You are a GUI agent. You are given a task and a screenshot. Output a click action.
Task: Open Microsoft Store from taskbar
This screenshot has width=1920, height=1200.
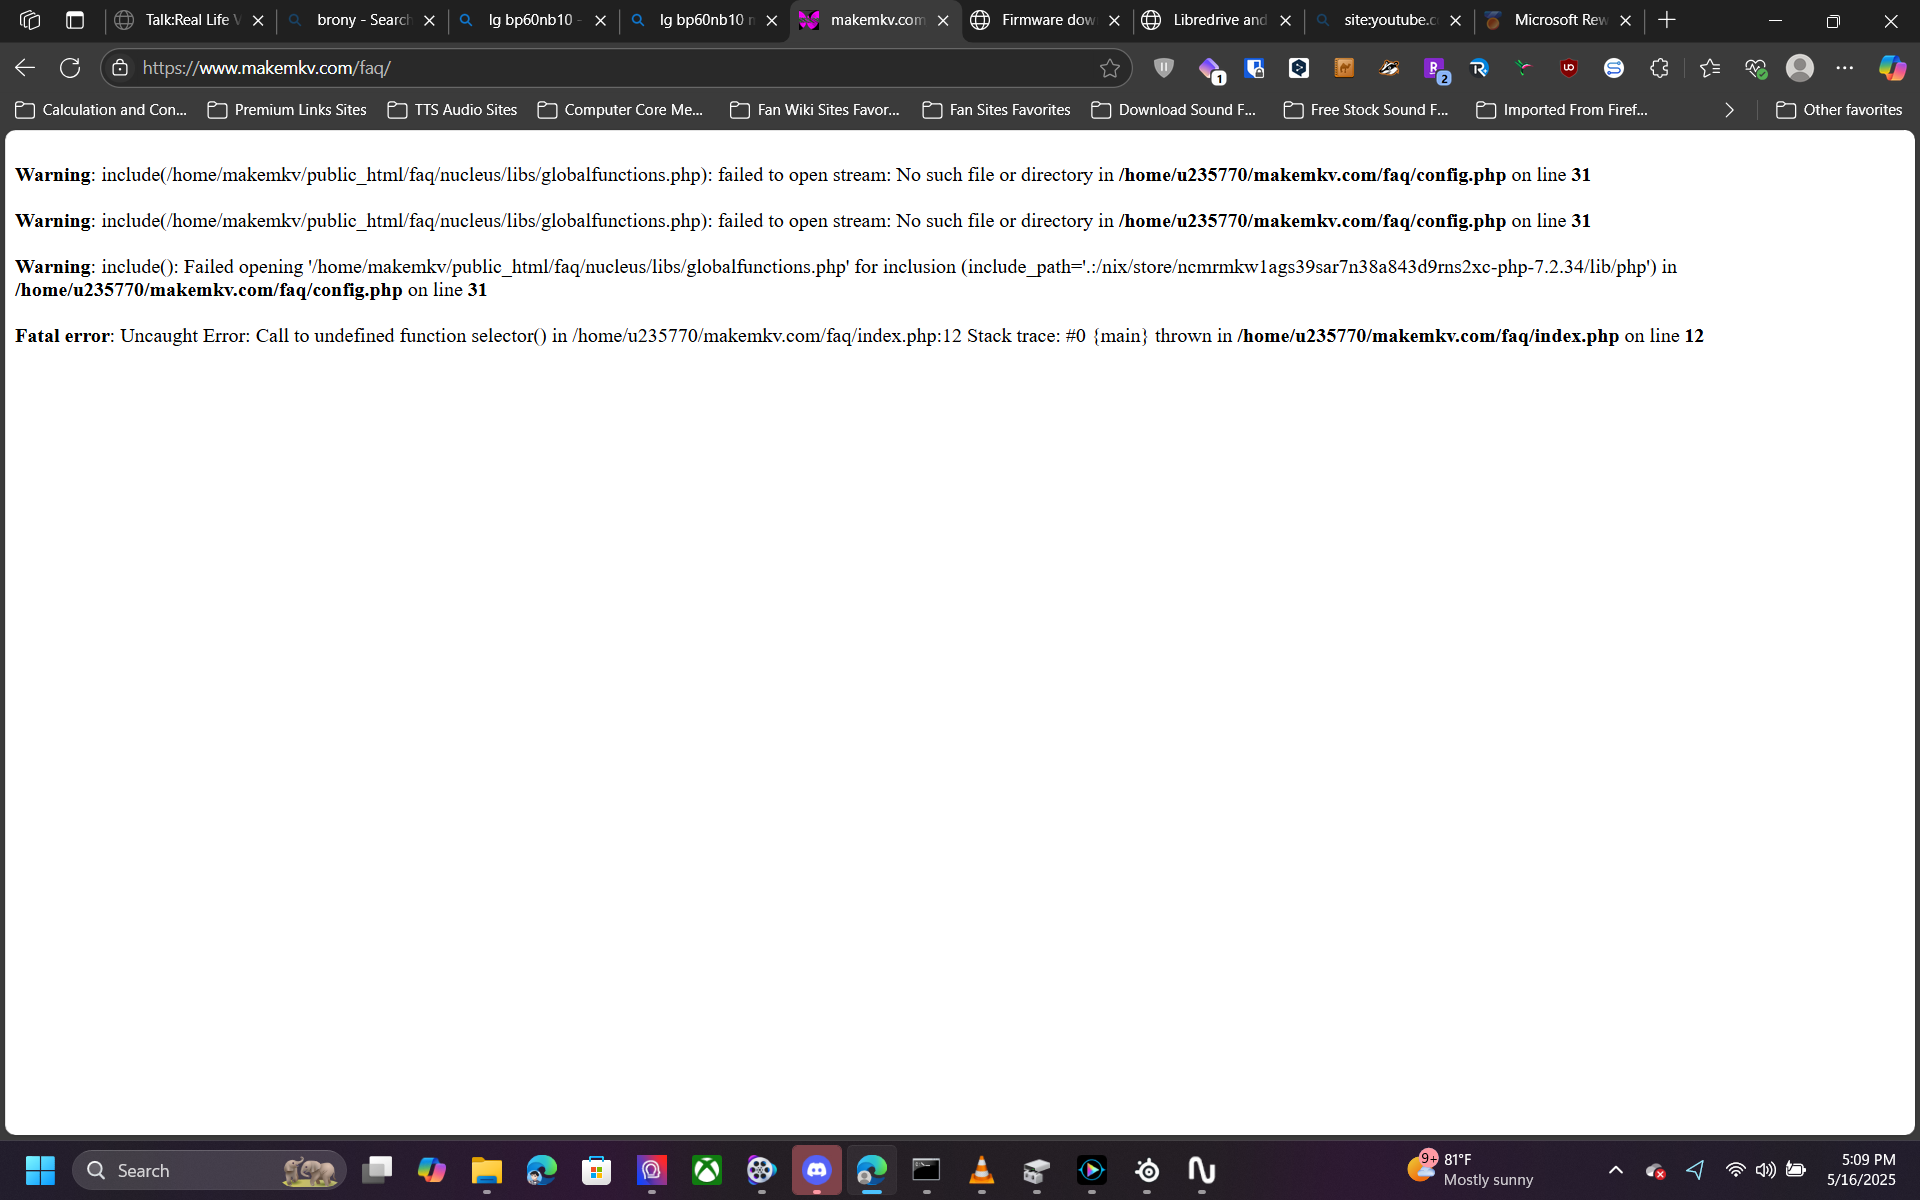[x=597, y=1170]
